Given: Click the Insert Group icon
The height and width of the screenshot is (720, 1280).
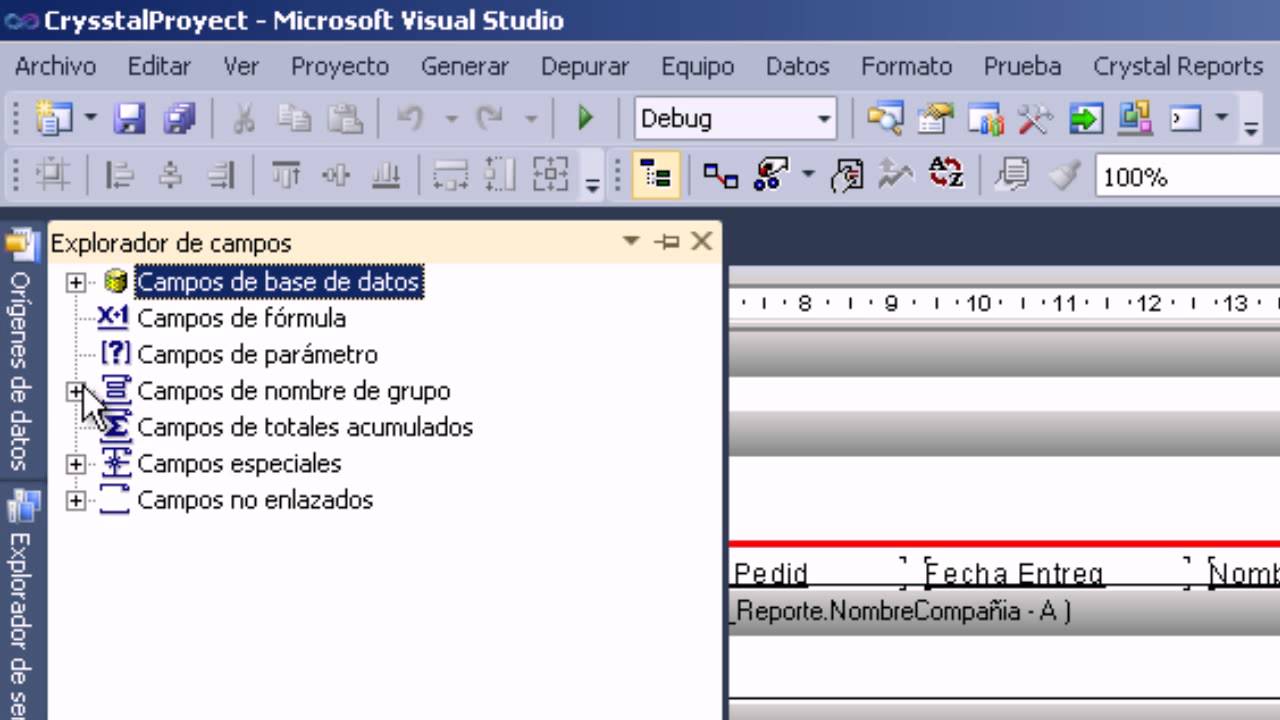Looking at the screenshot, I should click(720, 176).
